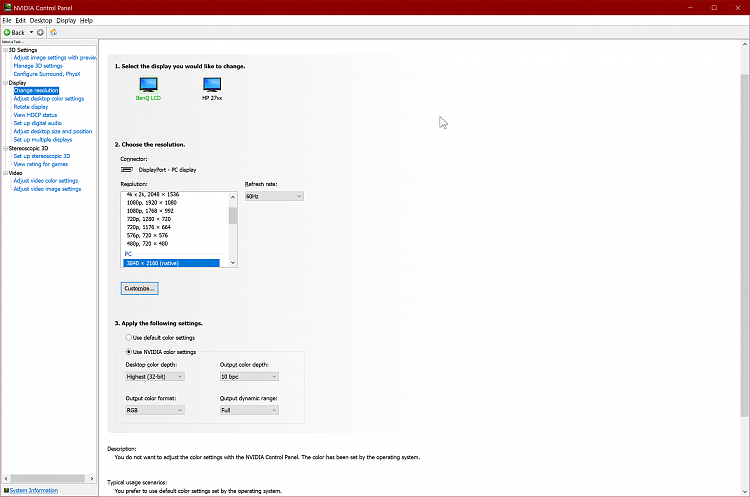Image resolution: width=750 pixels, height=497 pixels.
Task: Click the task pane scroll right arrow
Action: [92, 478]
